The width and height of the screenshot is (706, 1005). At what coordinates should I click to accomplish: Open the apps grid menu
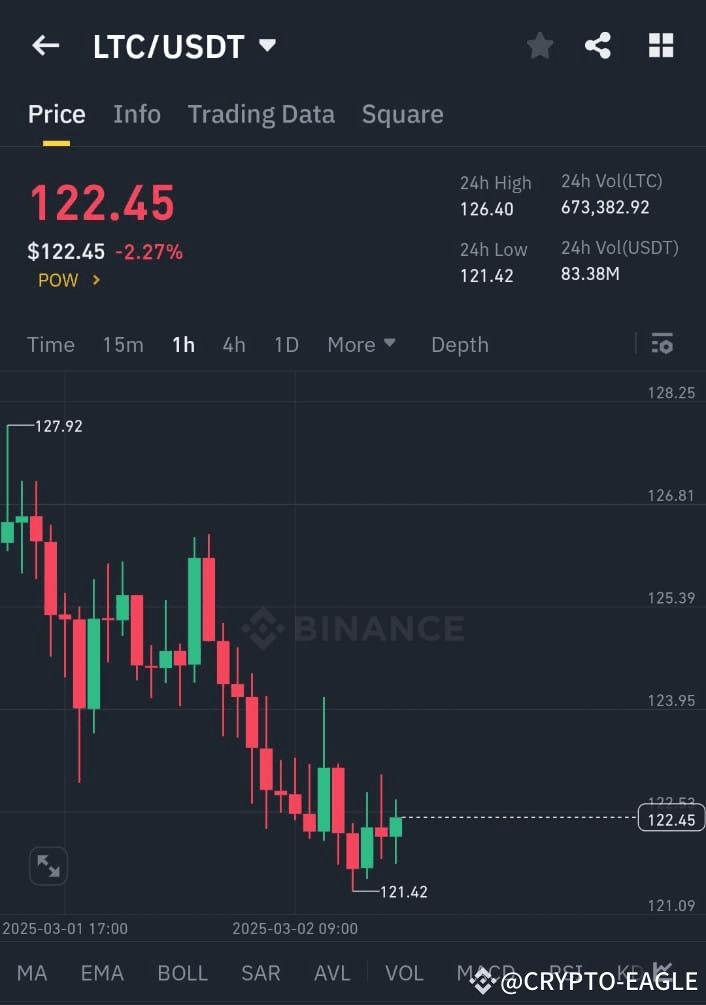coord(661,45)
